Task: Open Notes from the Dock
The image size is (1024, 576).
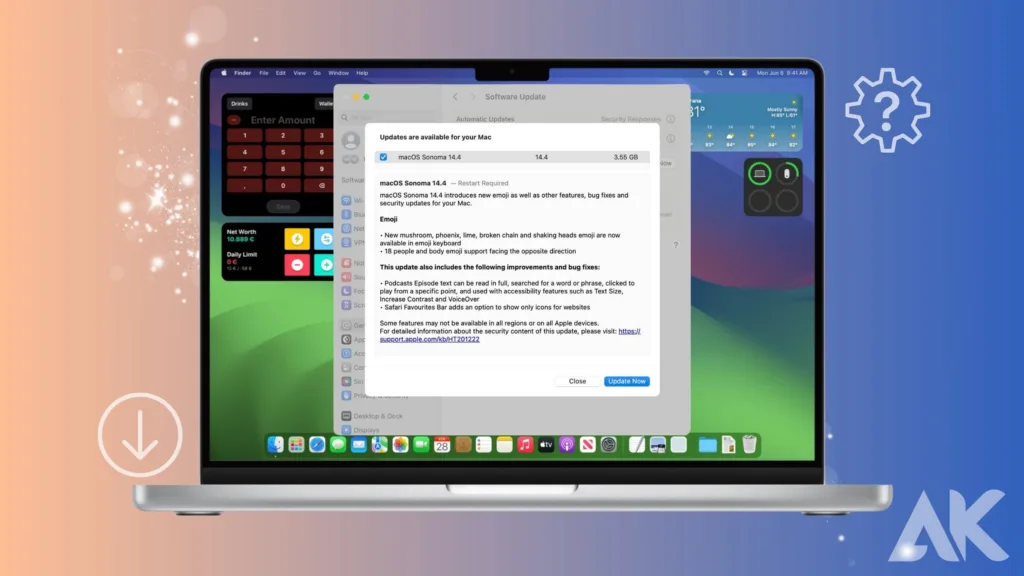Action: (505, 445)
